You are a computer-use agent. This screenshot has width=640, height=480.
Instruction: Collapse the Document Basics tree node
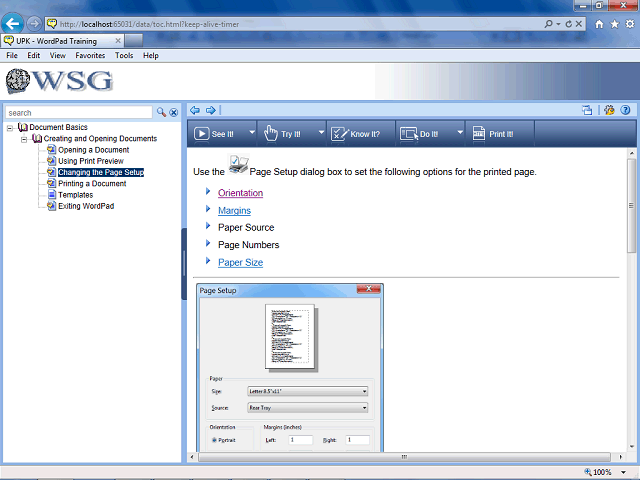point(10,128)
